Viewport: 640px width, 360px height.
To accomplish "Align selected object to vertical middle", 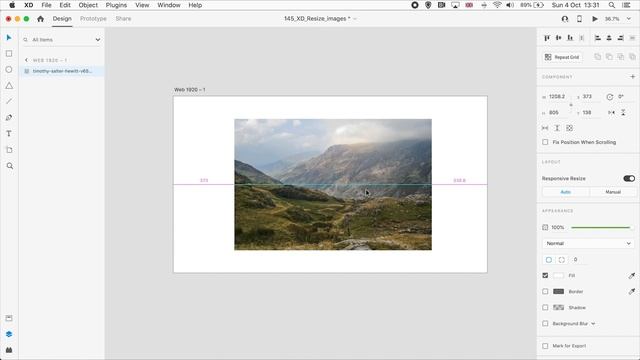I will click(x=558, y=38).
